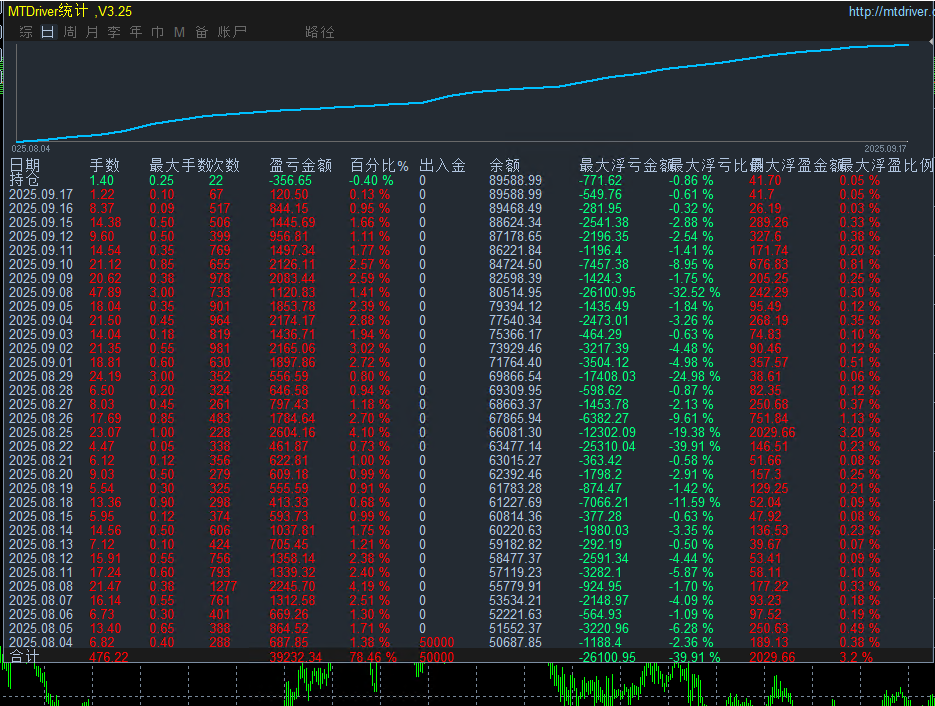Click trade count 978
This screenshot has height=706, width=935.
(219, 278)
